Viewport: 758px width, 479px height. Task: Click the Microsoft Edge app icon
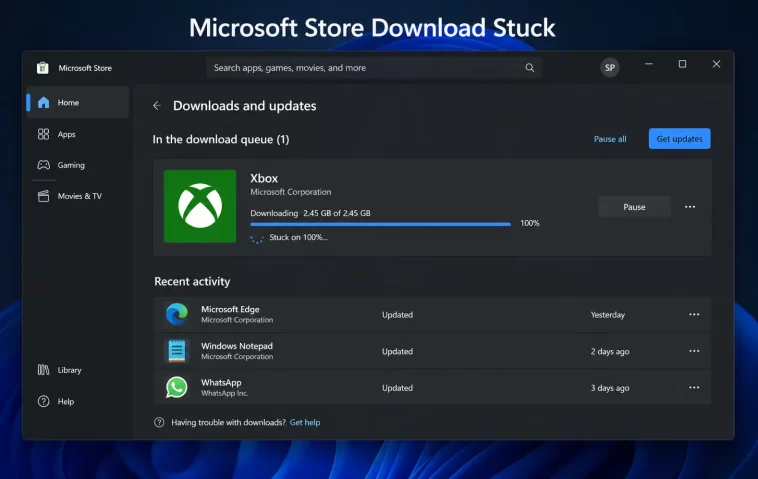(x=177, y=314)
